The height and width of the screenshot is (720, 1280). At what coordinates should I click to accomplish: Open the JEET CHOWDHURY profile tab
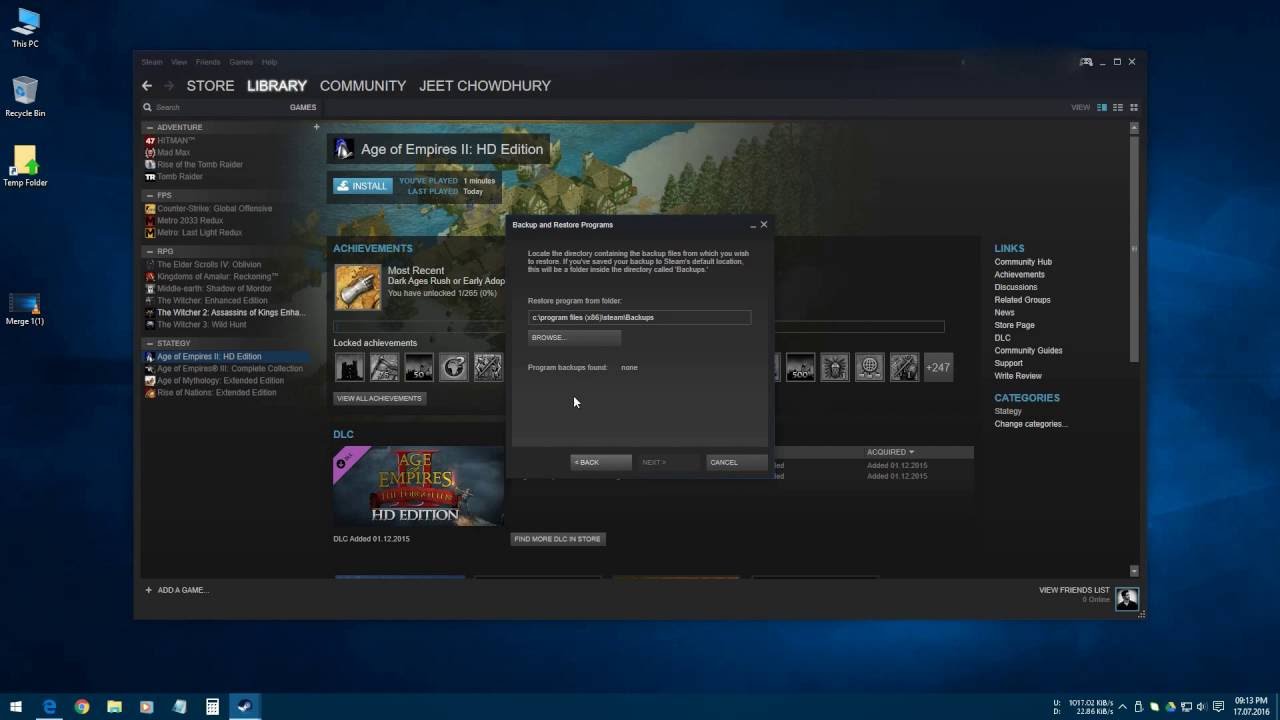485,86
